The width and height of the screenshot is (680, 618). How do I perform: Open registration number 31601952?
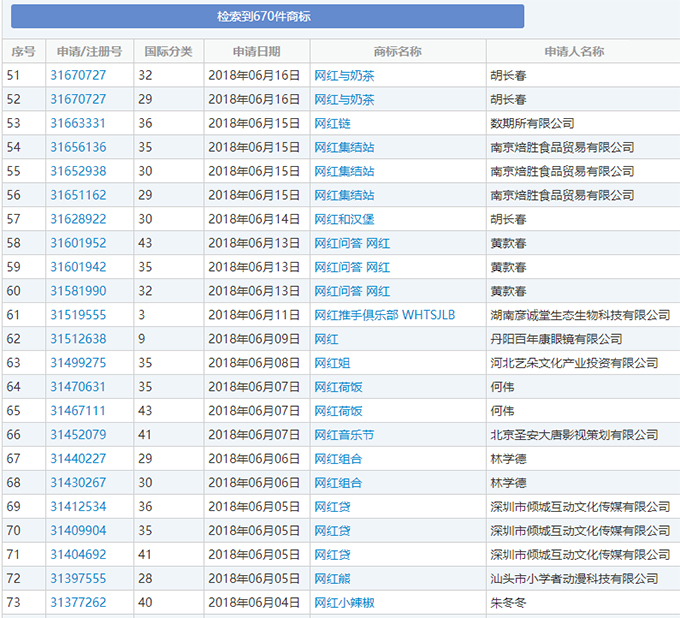tap(78, 243)
